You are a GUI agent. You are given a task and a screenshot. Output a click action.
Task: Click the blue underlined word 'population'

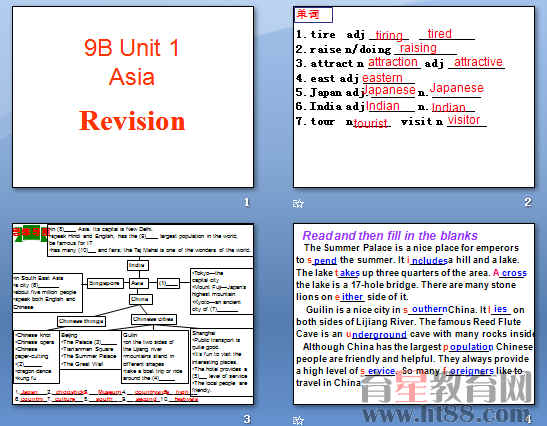click(468, 347)
